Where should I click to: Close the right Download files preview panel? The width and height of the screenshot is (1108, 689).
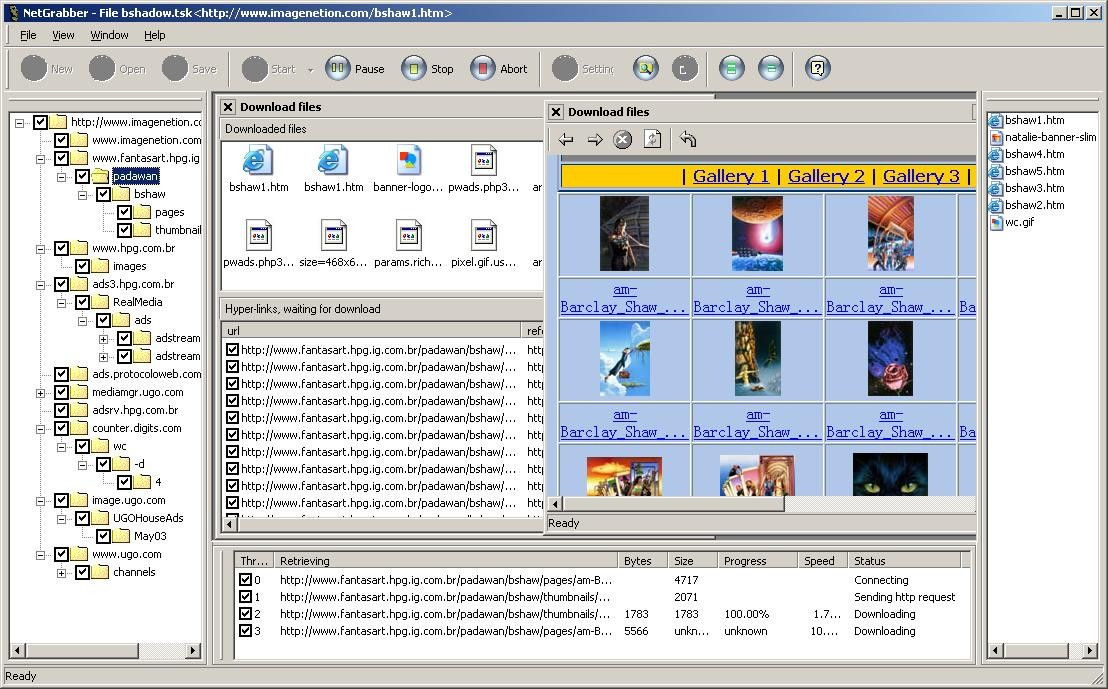(556, 112)
